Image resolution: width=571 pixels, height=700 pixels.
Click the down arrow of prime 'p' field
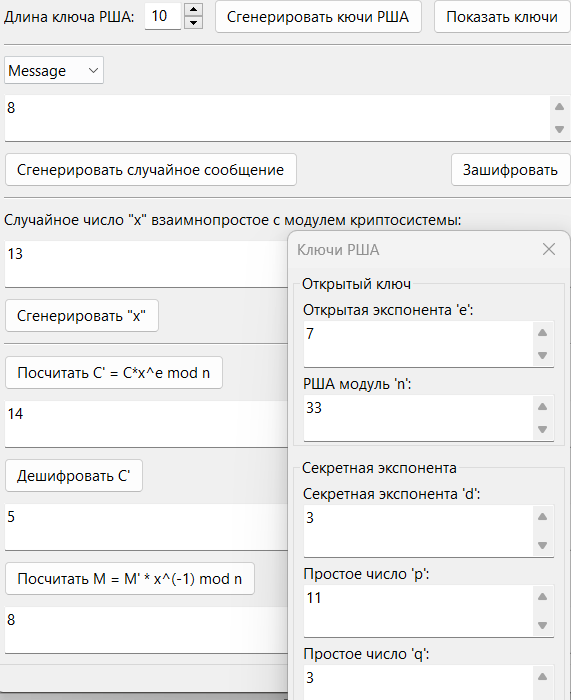click(x=542, y=625)
